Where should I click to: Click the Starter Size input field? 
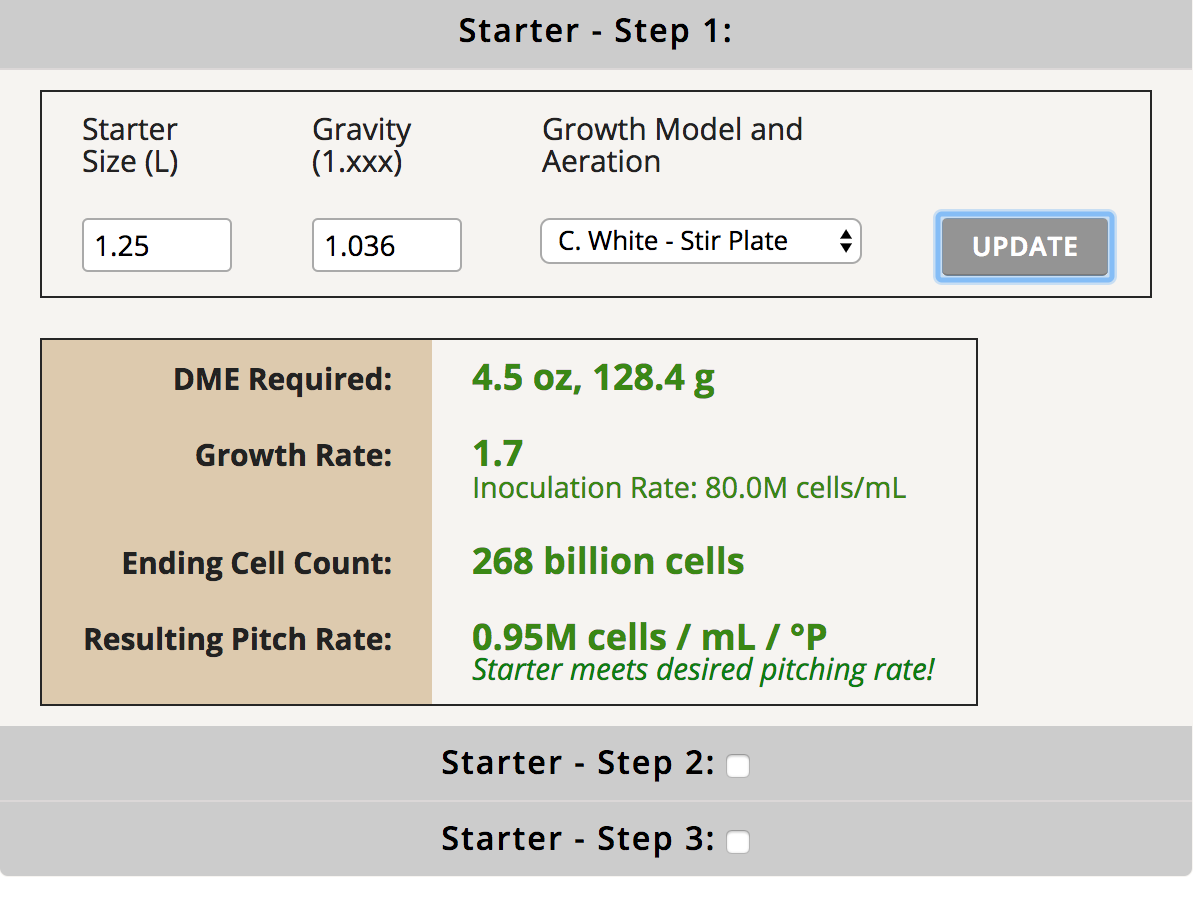pos(156,245)
